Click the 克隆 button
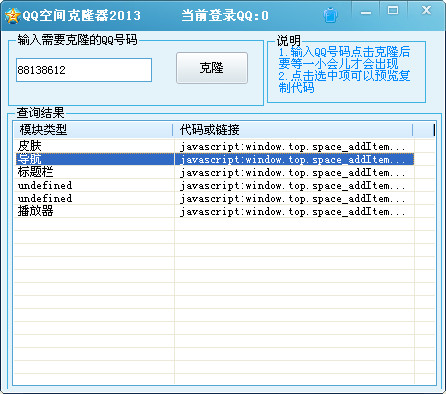Screen dimensions: 446x394 coord(212,68)
